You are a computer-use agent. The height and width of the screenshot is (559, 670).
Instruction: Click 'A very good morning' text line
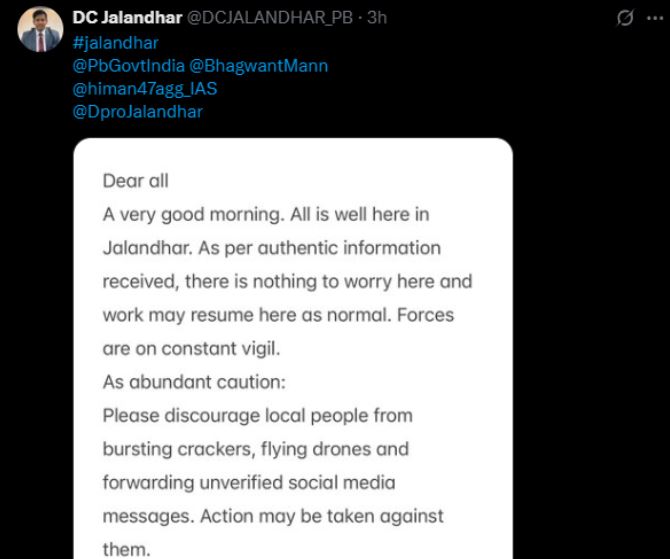[x=266, y=215]
